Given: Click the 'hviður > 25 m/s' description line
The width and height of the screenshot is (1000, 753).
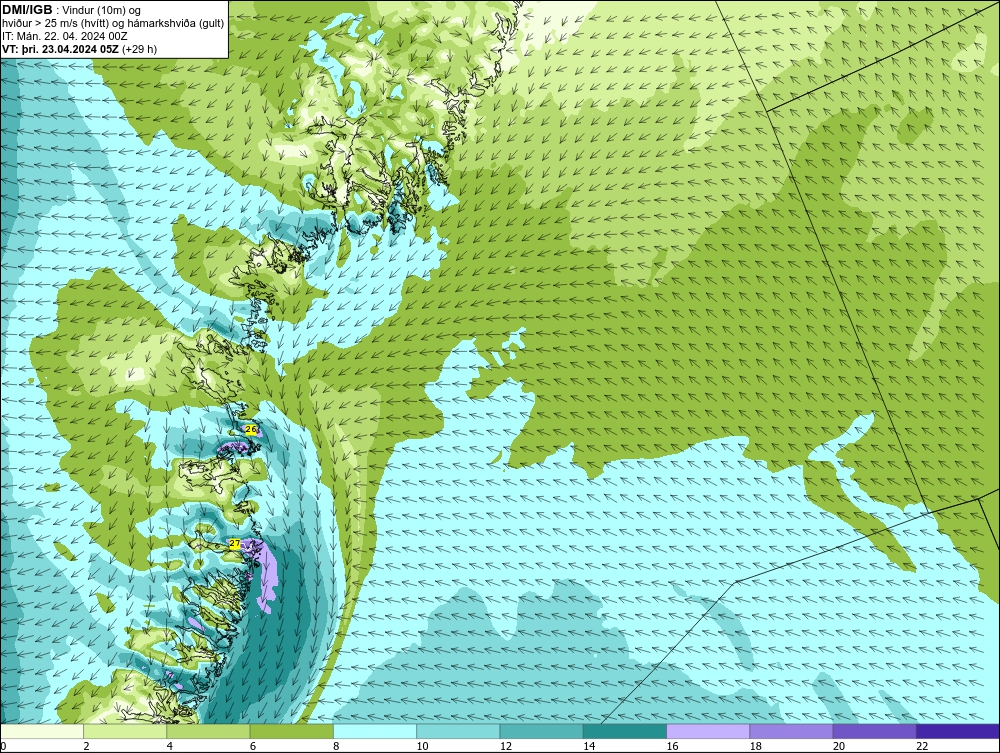Looking at the screenshot, I should (x=113, y=24).
